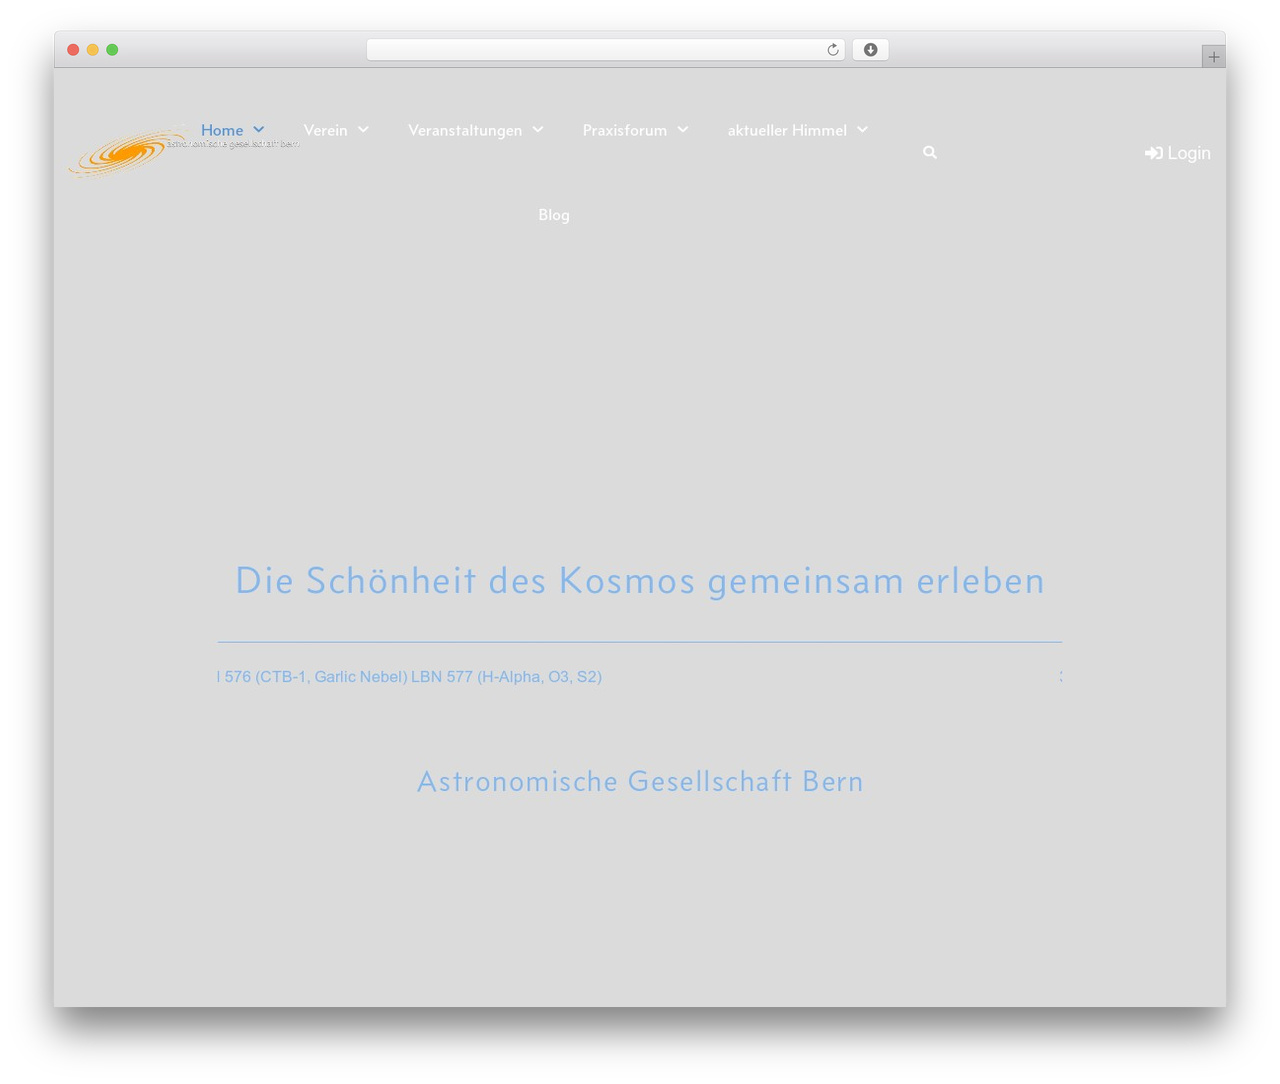Click the browser download icon

click(871, 50)
